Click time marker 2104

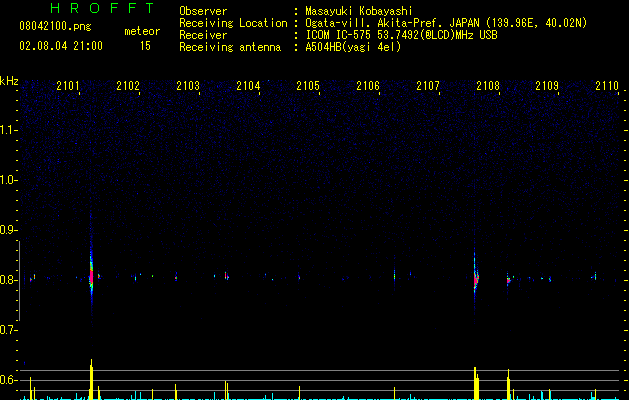pos(248,86)
